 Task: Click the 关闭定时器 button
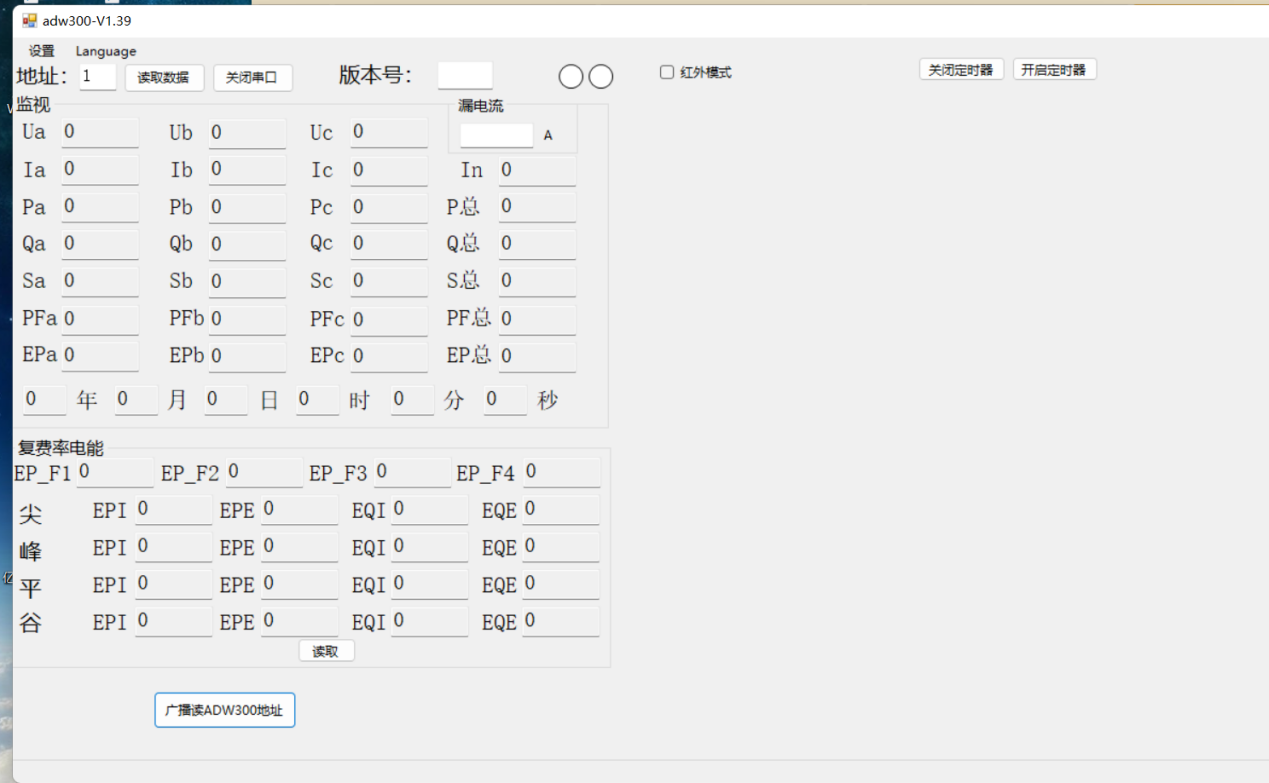click(x=961, y=70)
